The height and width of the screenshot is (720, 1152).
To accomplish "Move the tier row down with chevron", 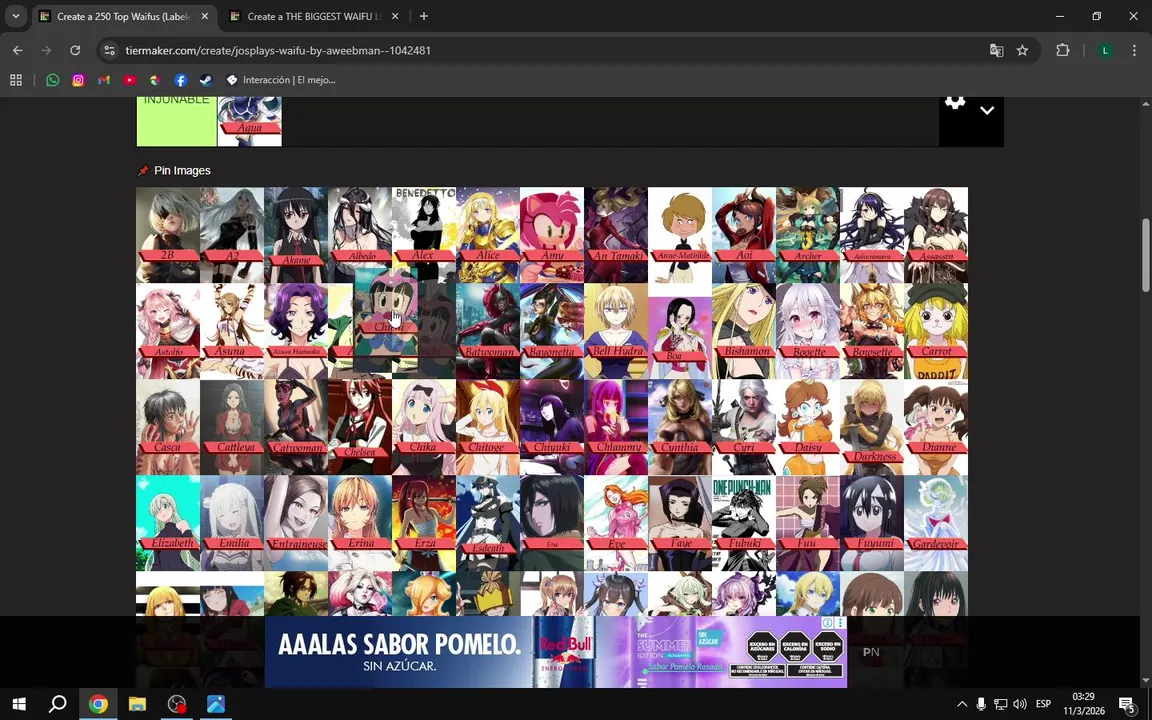I will coord(987,110).
